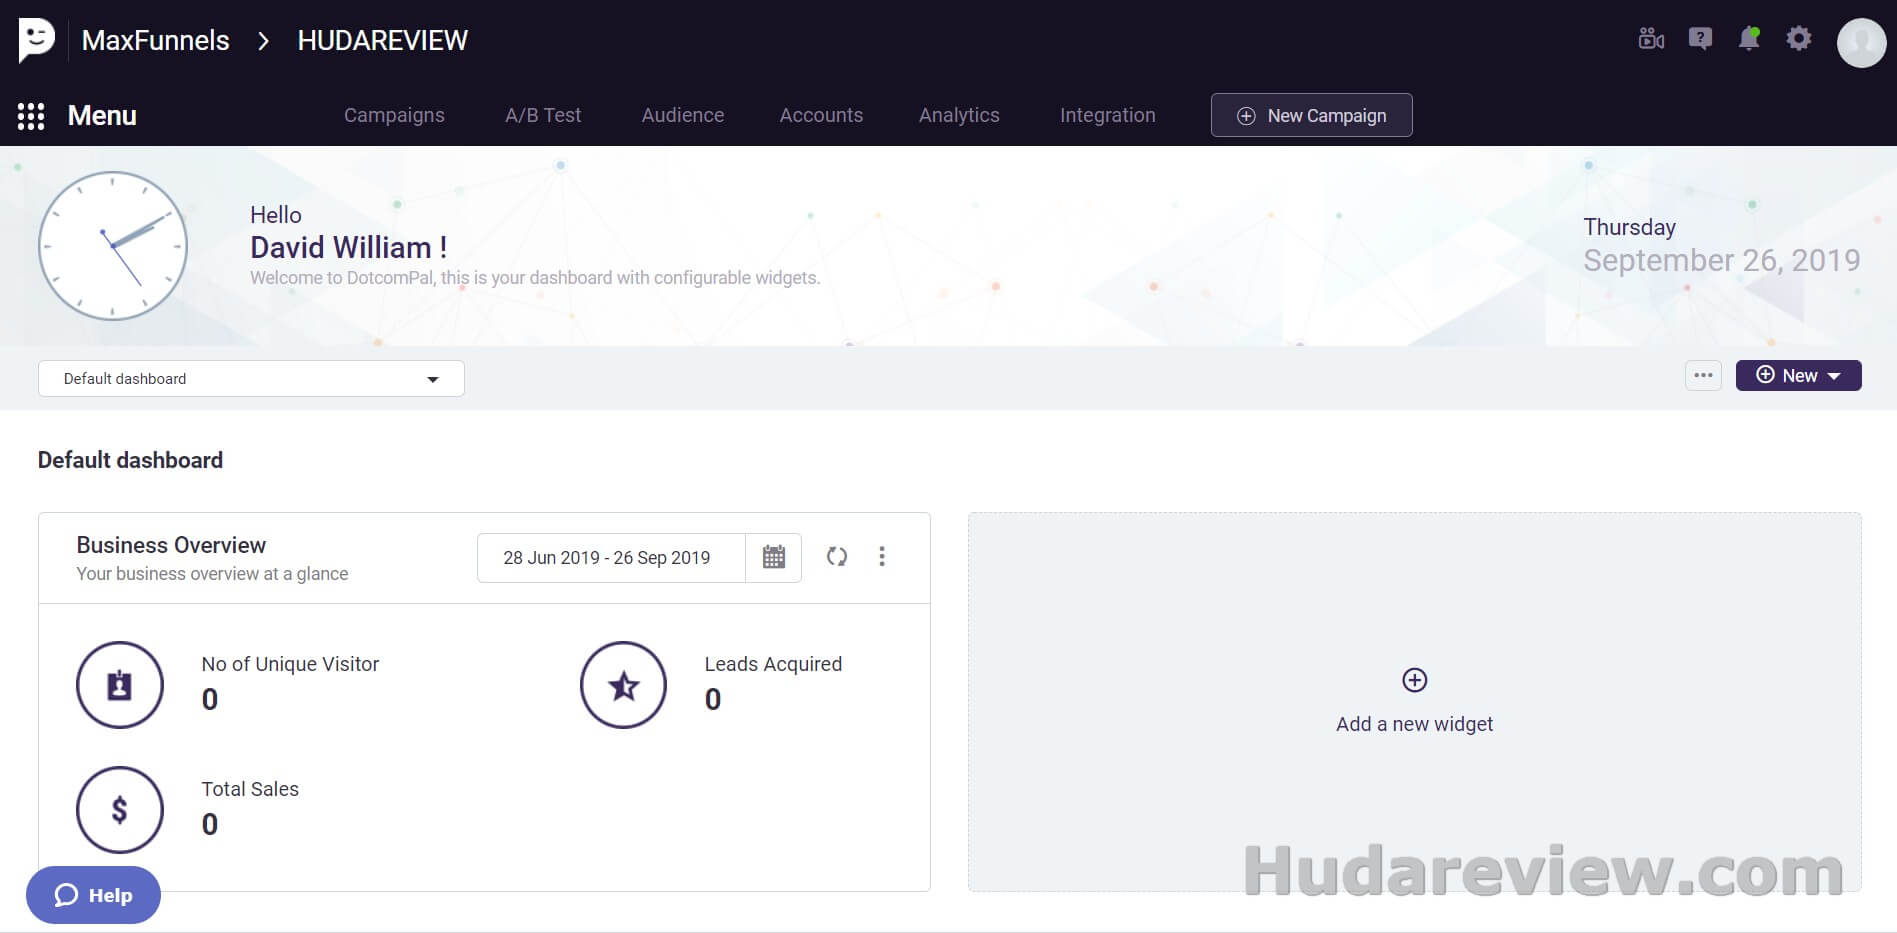Click the New Campaign button
This screenshot has height=933, width=1897.
1311,115
